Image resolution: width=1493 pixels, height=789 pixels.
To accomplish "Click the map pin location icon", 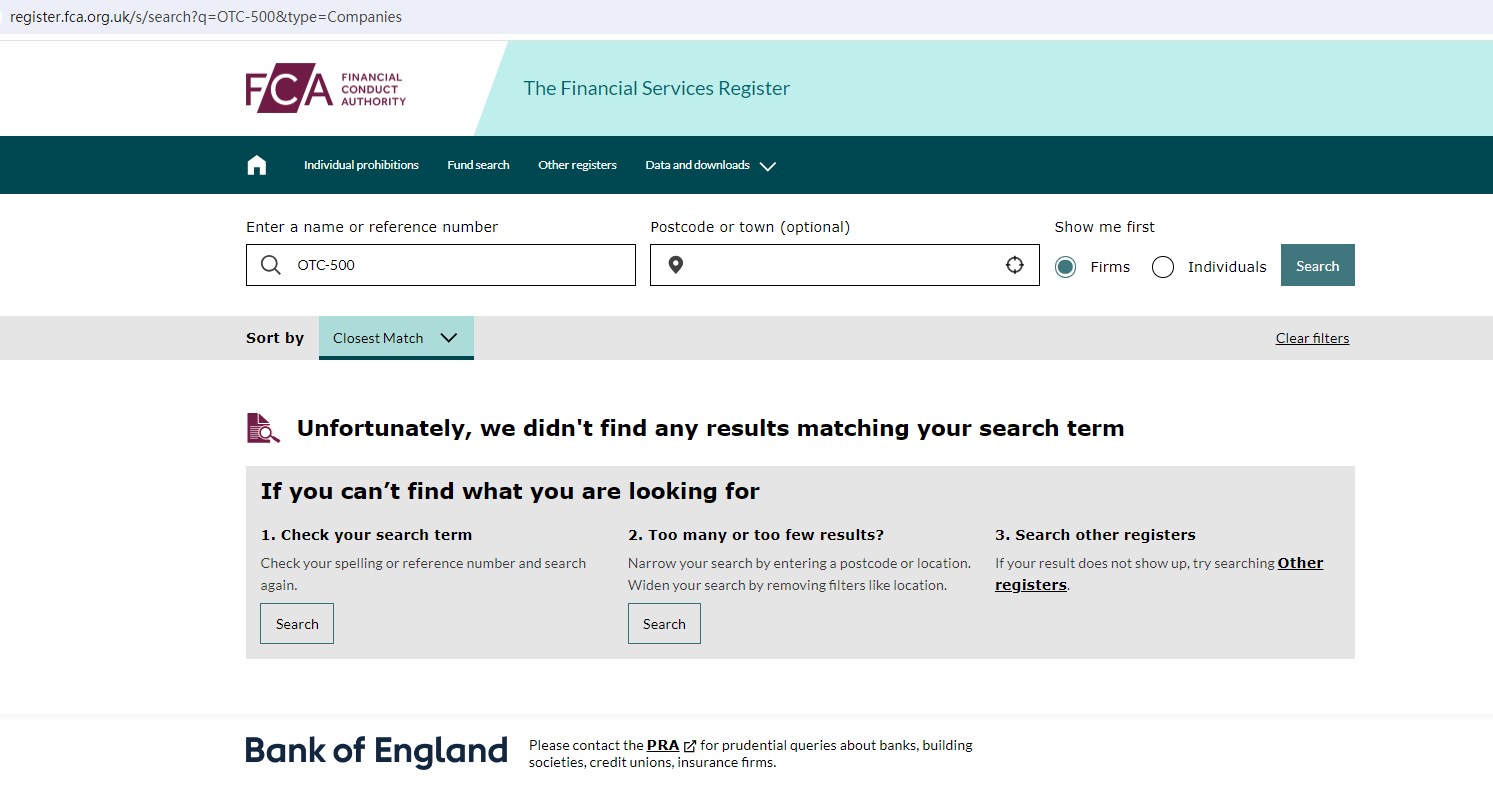I will coord(676,265).
